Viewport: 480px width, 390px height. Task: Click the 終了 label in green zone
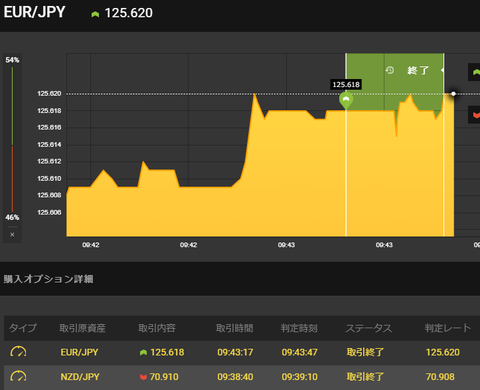click(418, 70)
